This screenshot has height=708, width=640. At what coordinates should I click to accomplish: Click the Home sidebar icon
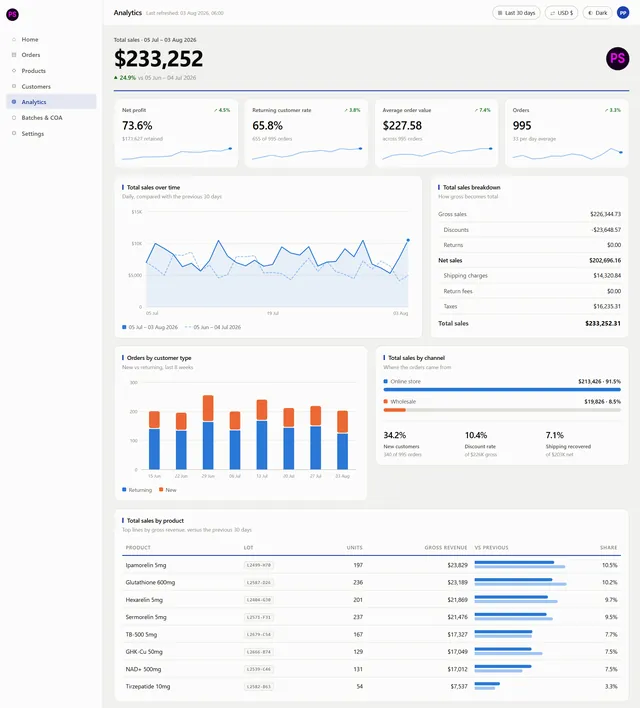click(14, 39)
